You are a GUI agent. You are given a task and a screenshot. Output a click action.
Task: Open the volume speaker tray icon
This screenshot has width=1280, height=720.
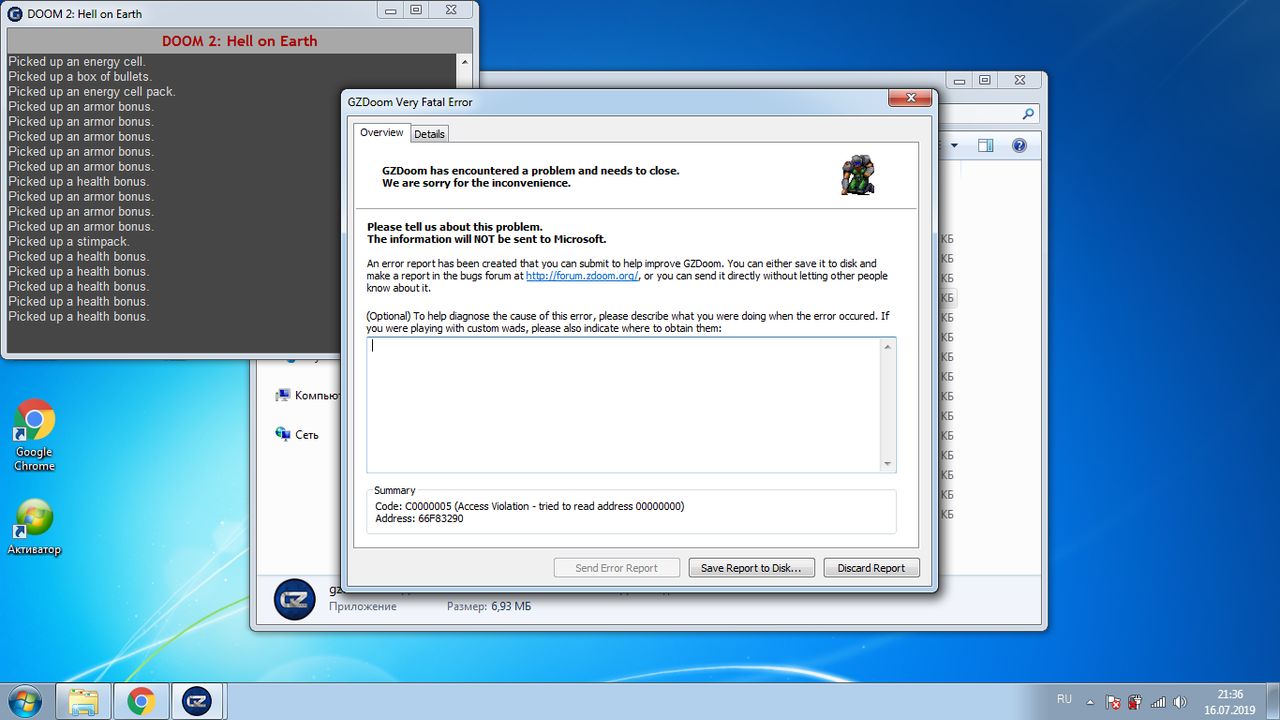pos(1181,702)
